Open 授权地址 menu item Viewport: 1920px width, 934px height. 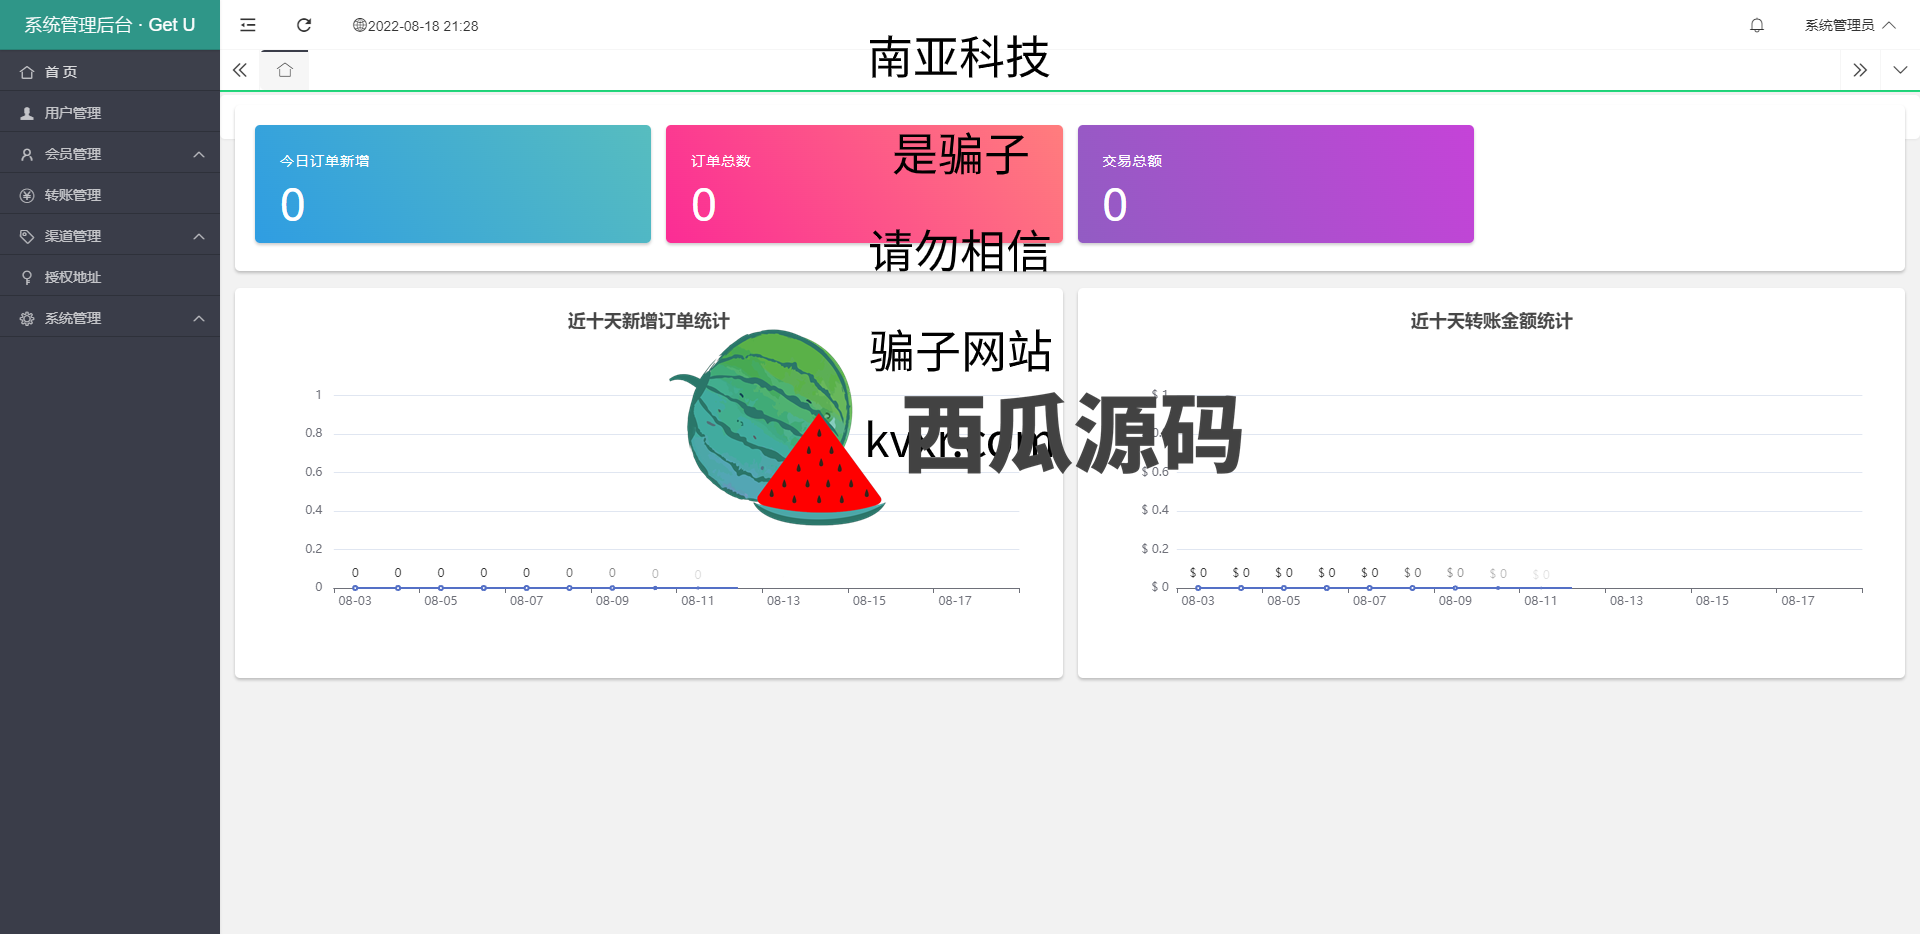click(x=110, y=276)
